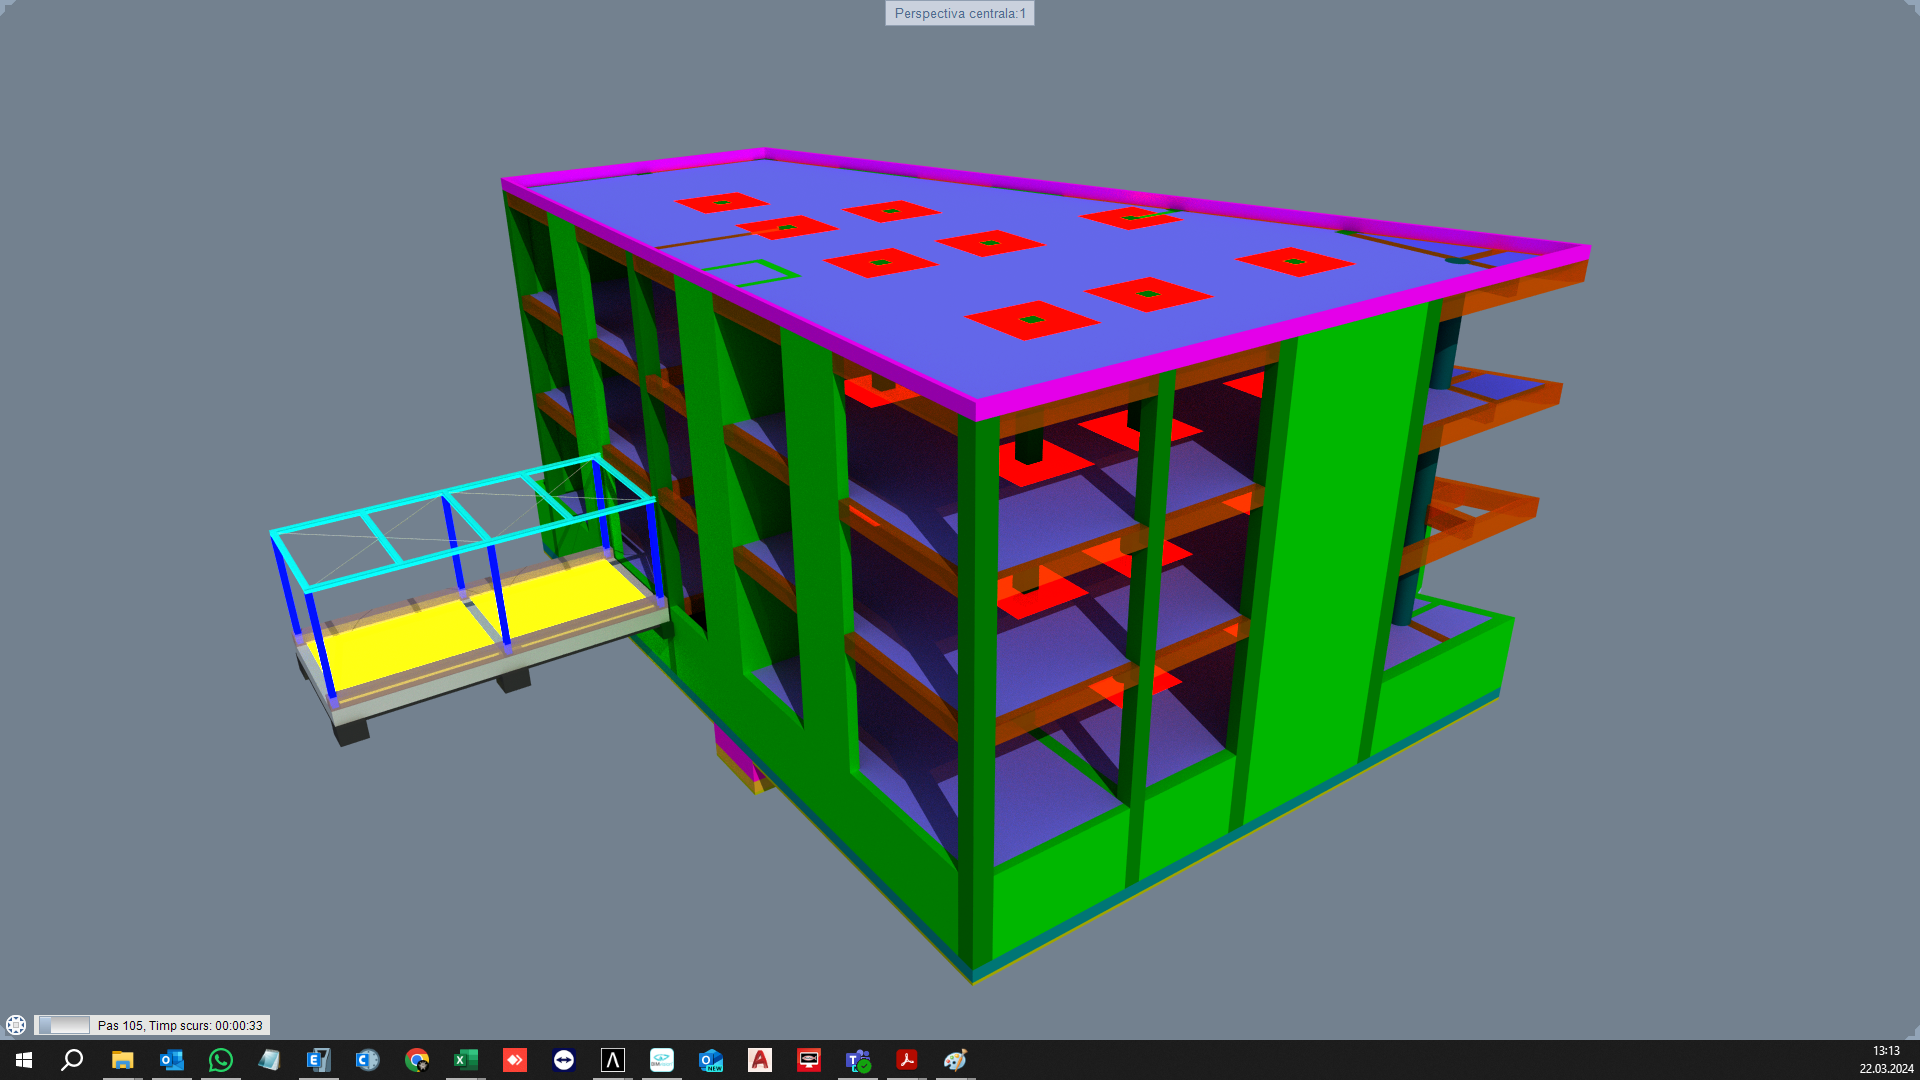Open the tilted glass sheet taskbar app

[x=269, y=1060]
